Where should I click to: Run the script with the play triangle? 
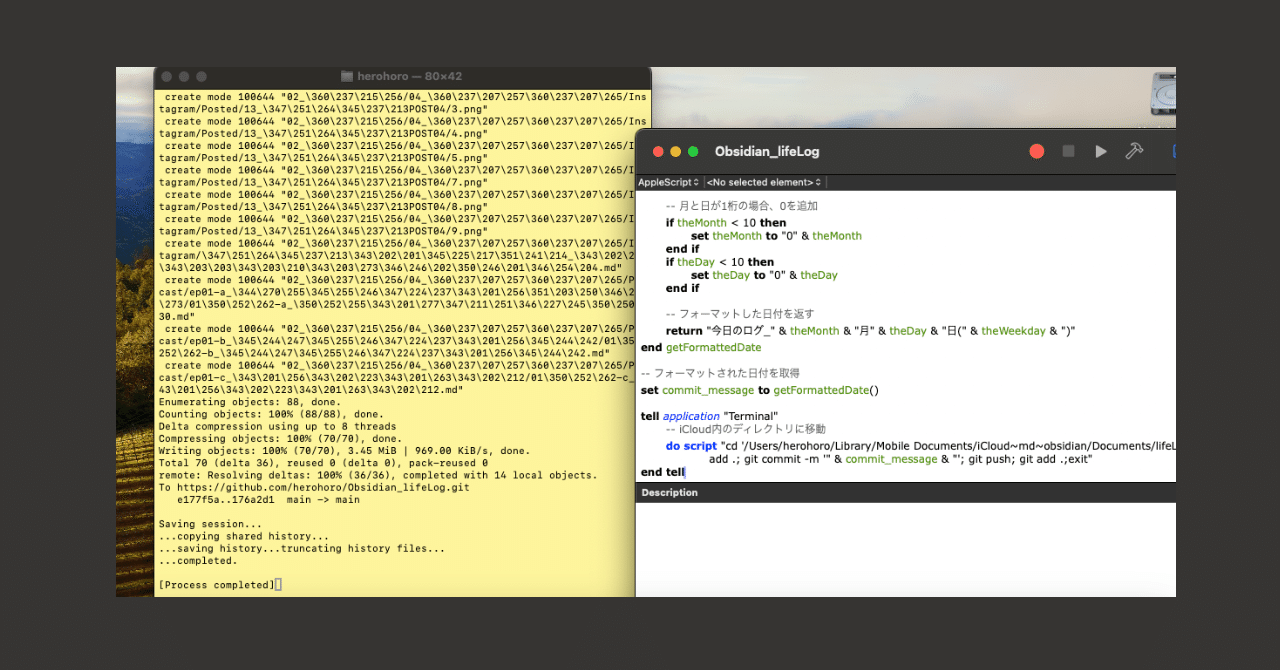pyautogui.click(x=1101, y=151)
